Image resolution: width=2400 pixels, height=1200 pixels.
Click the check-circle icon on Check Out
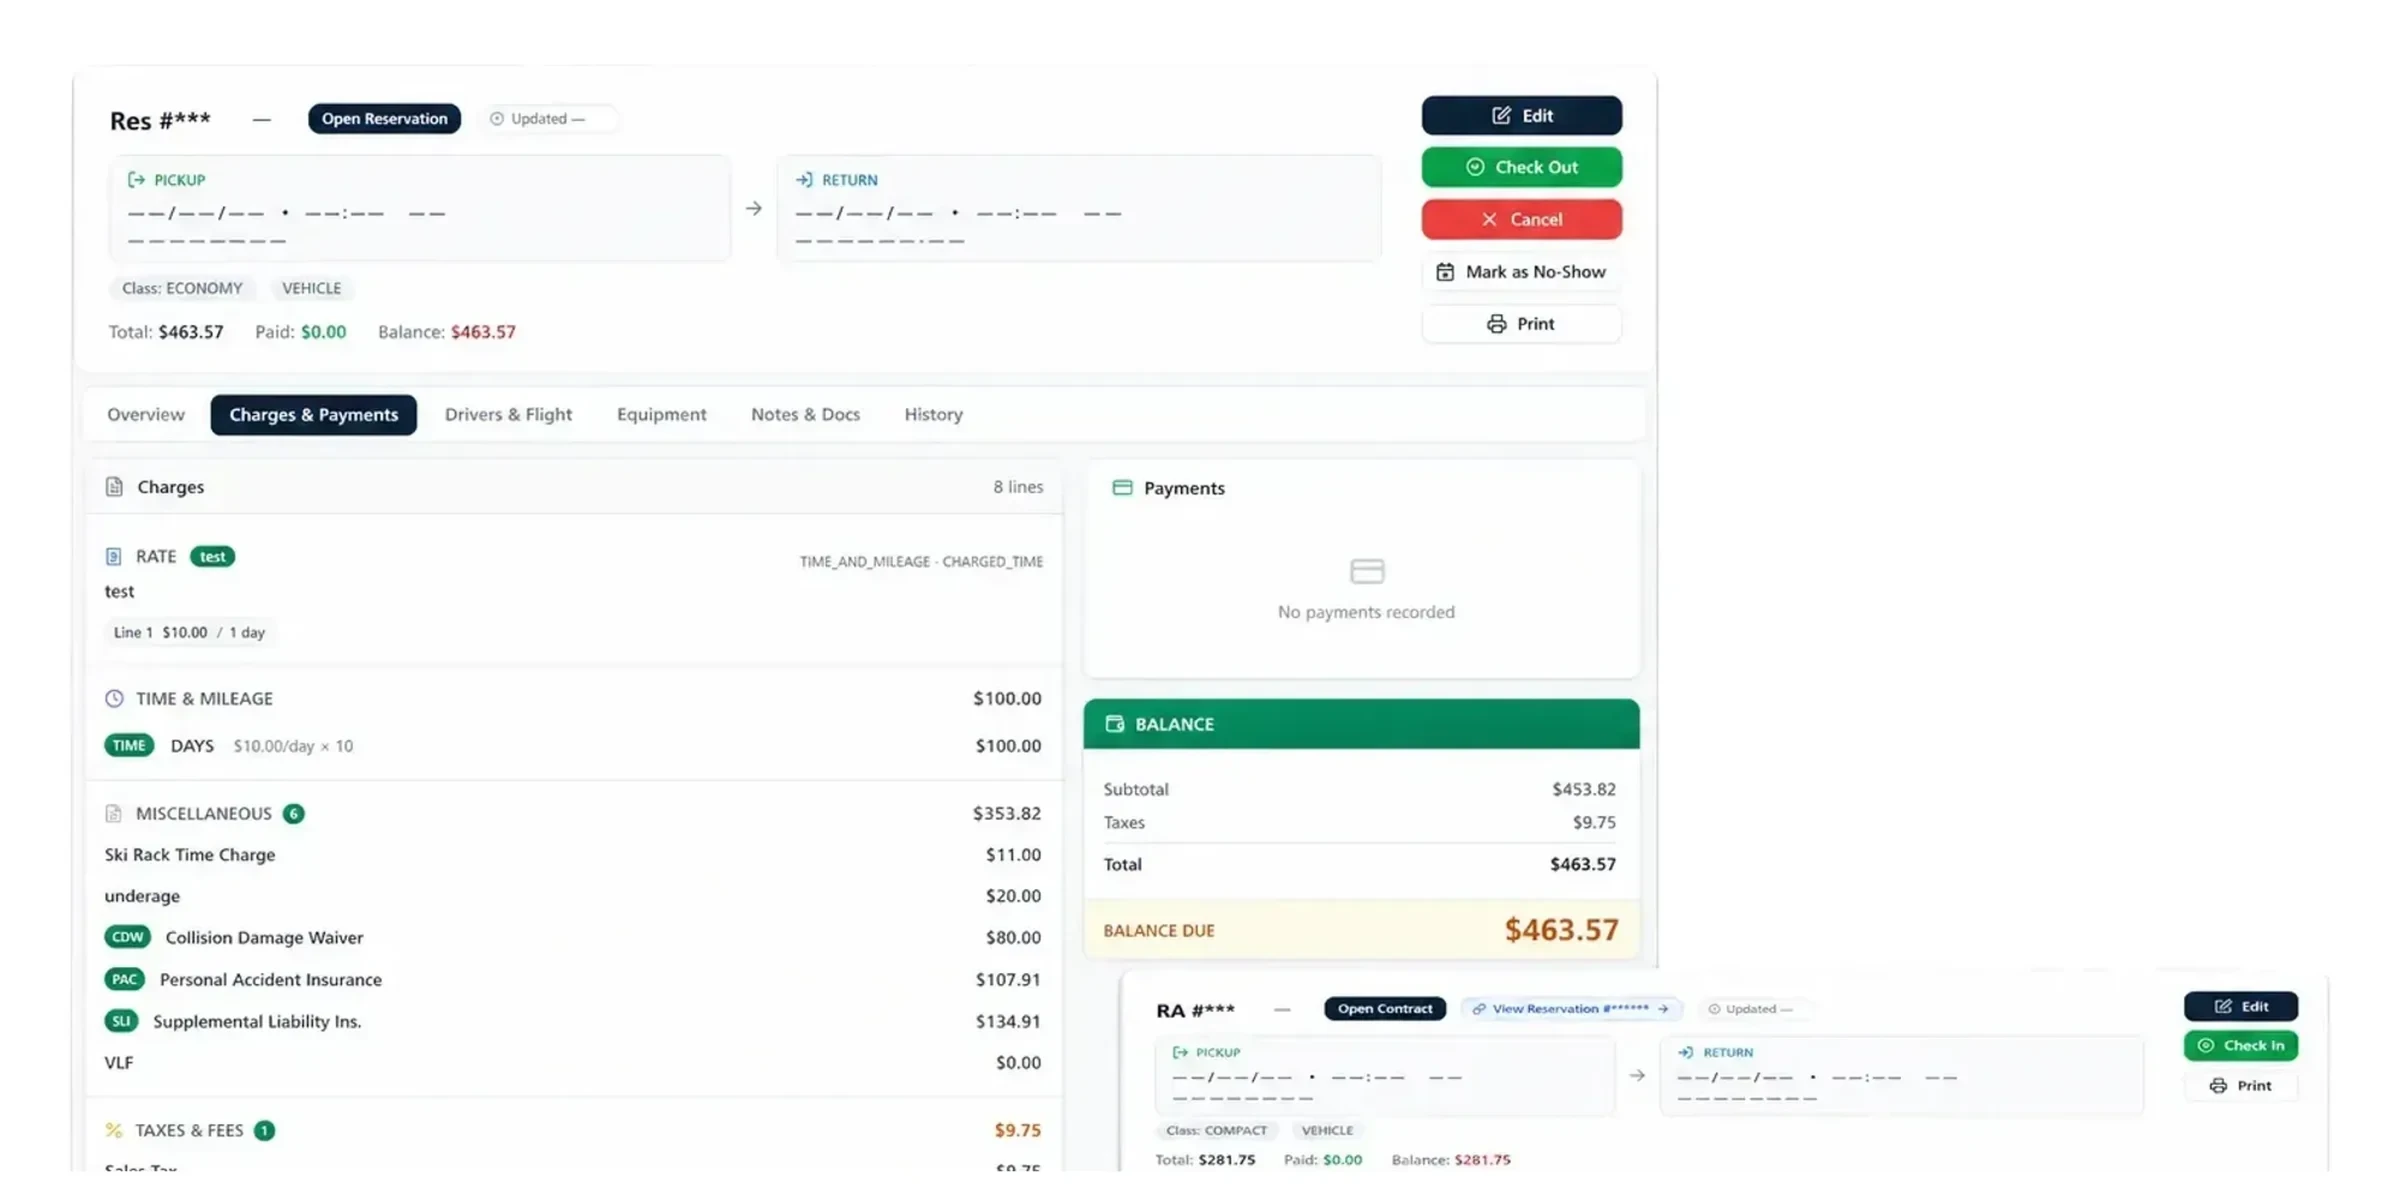1474,167
